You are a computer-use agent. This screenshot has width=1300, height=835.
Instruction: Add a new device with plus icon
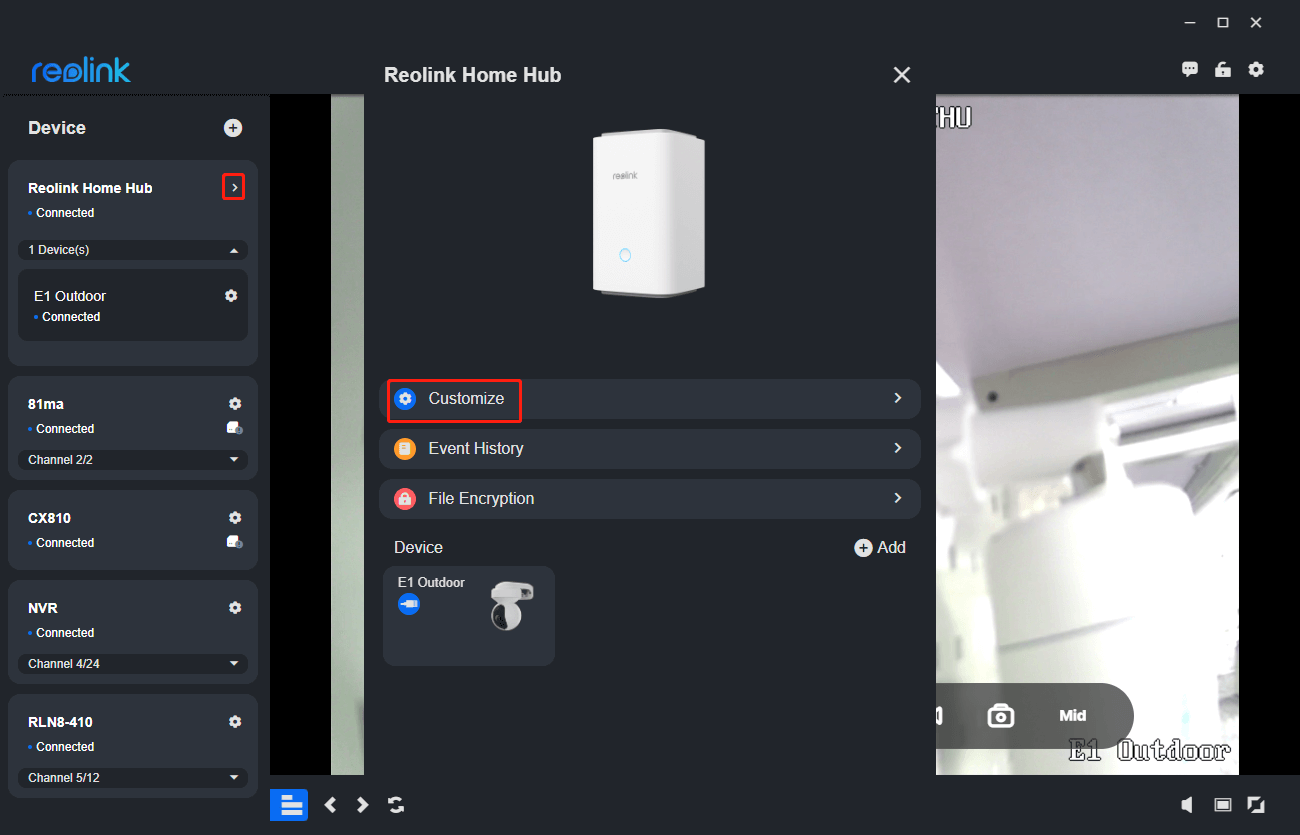(233, 128)
